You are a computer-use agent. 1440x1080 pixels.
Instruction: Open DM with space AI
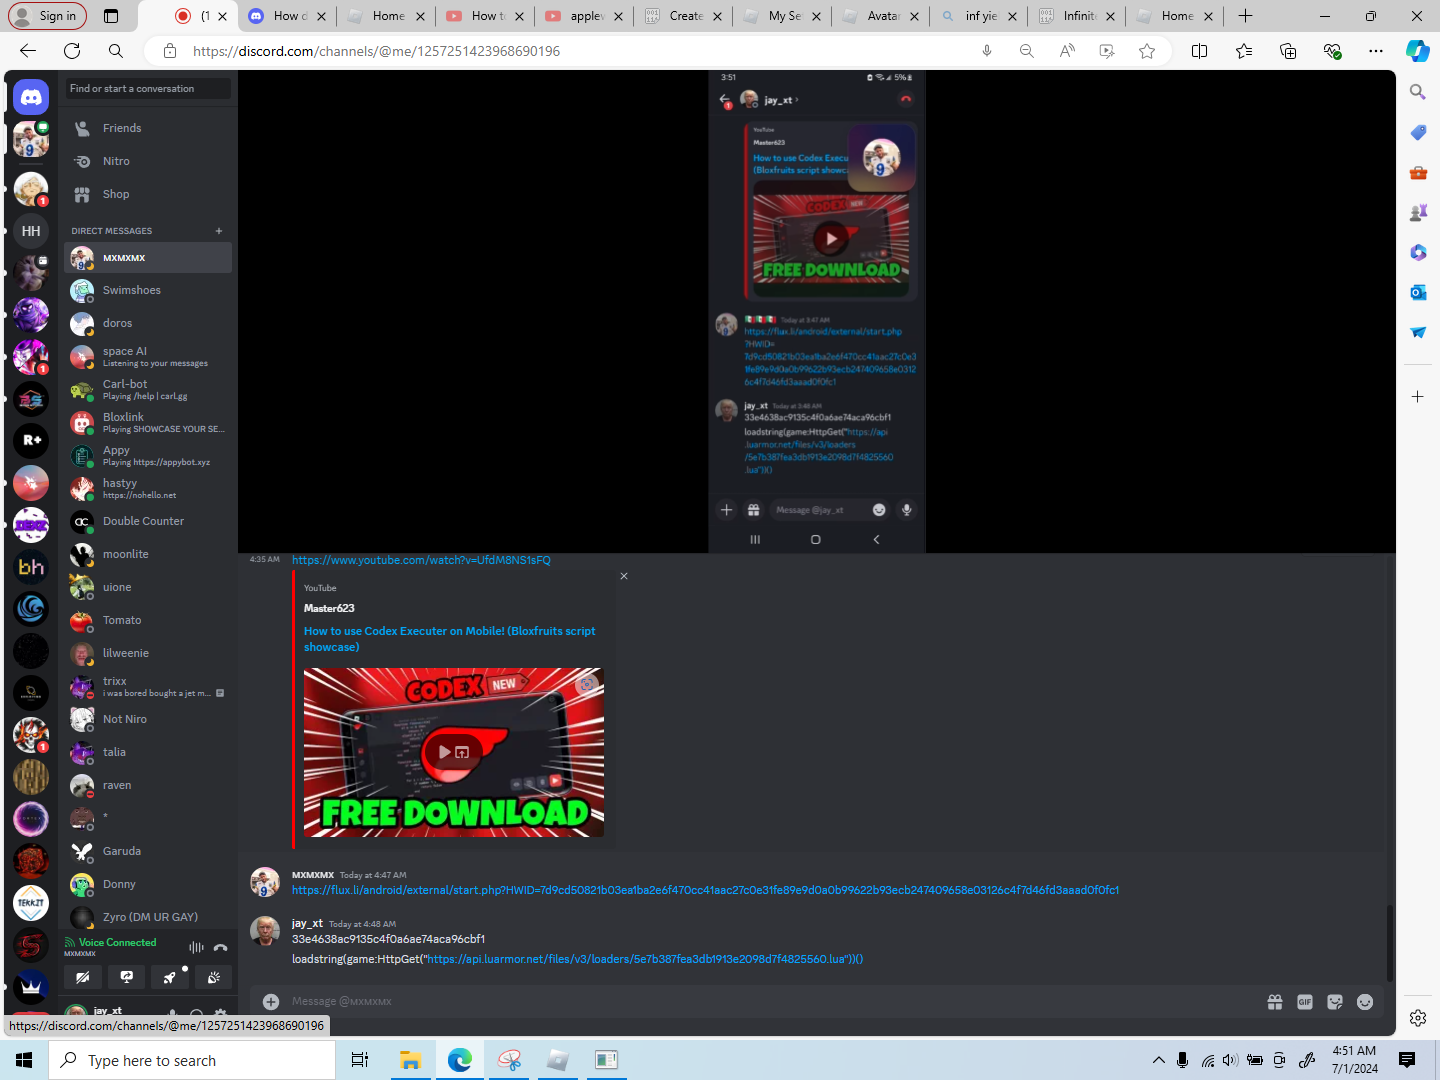coord(148,356)
